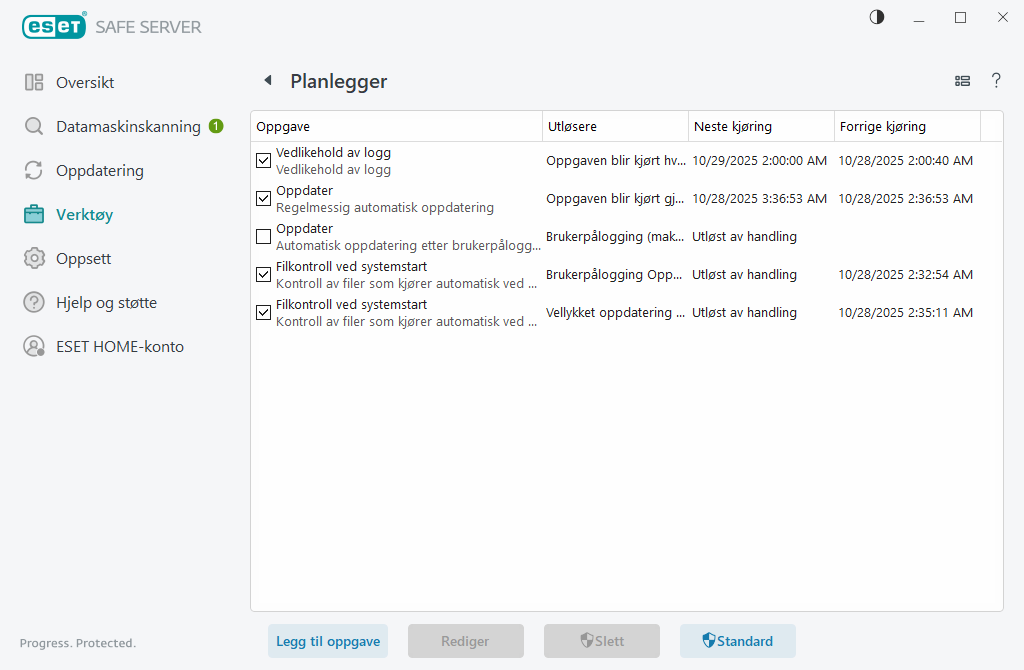The width and height of the screenshot is (1024, 670).
Task: Restore defaults with the Standard button
Action: (737, 641)
